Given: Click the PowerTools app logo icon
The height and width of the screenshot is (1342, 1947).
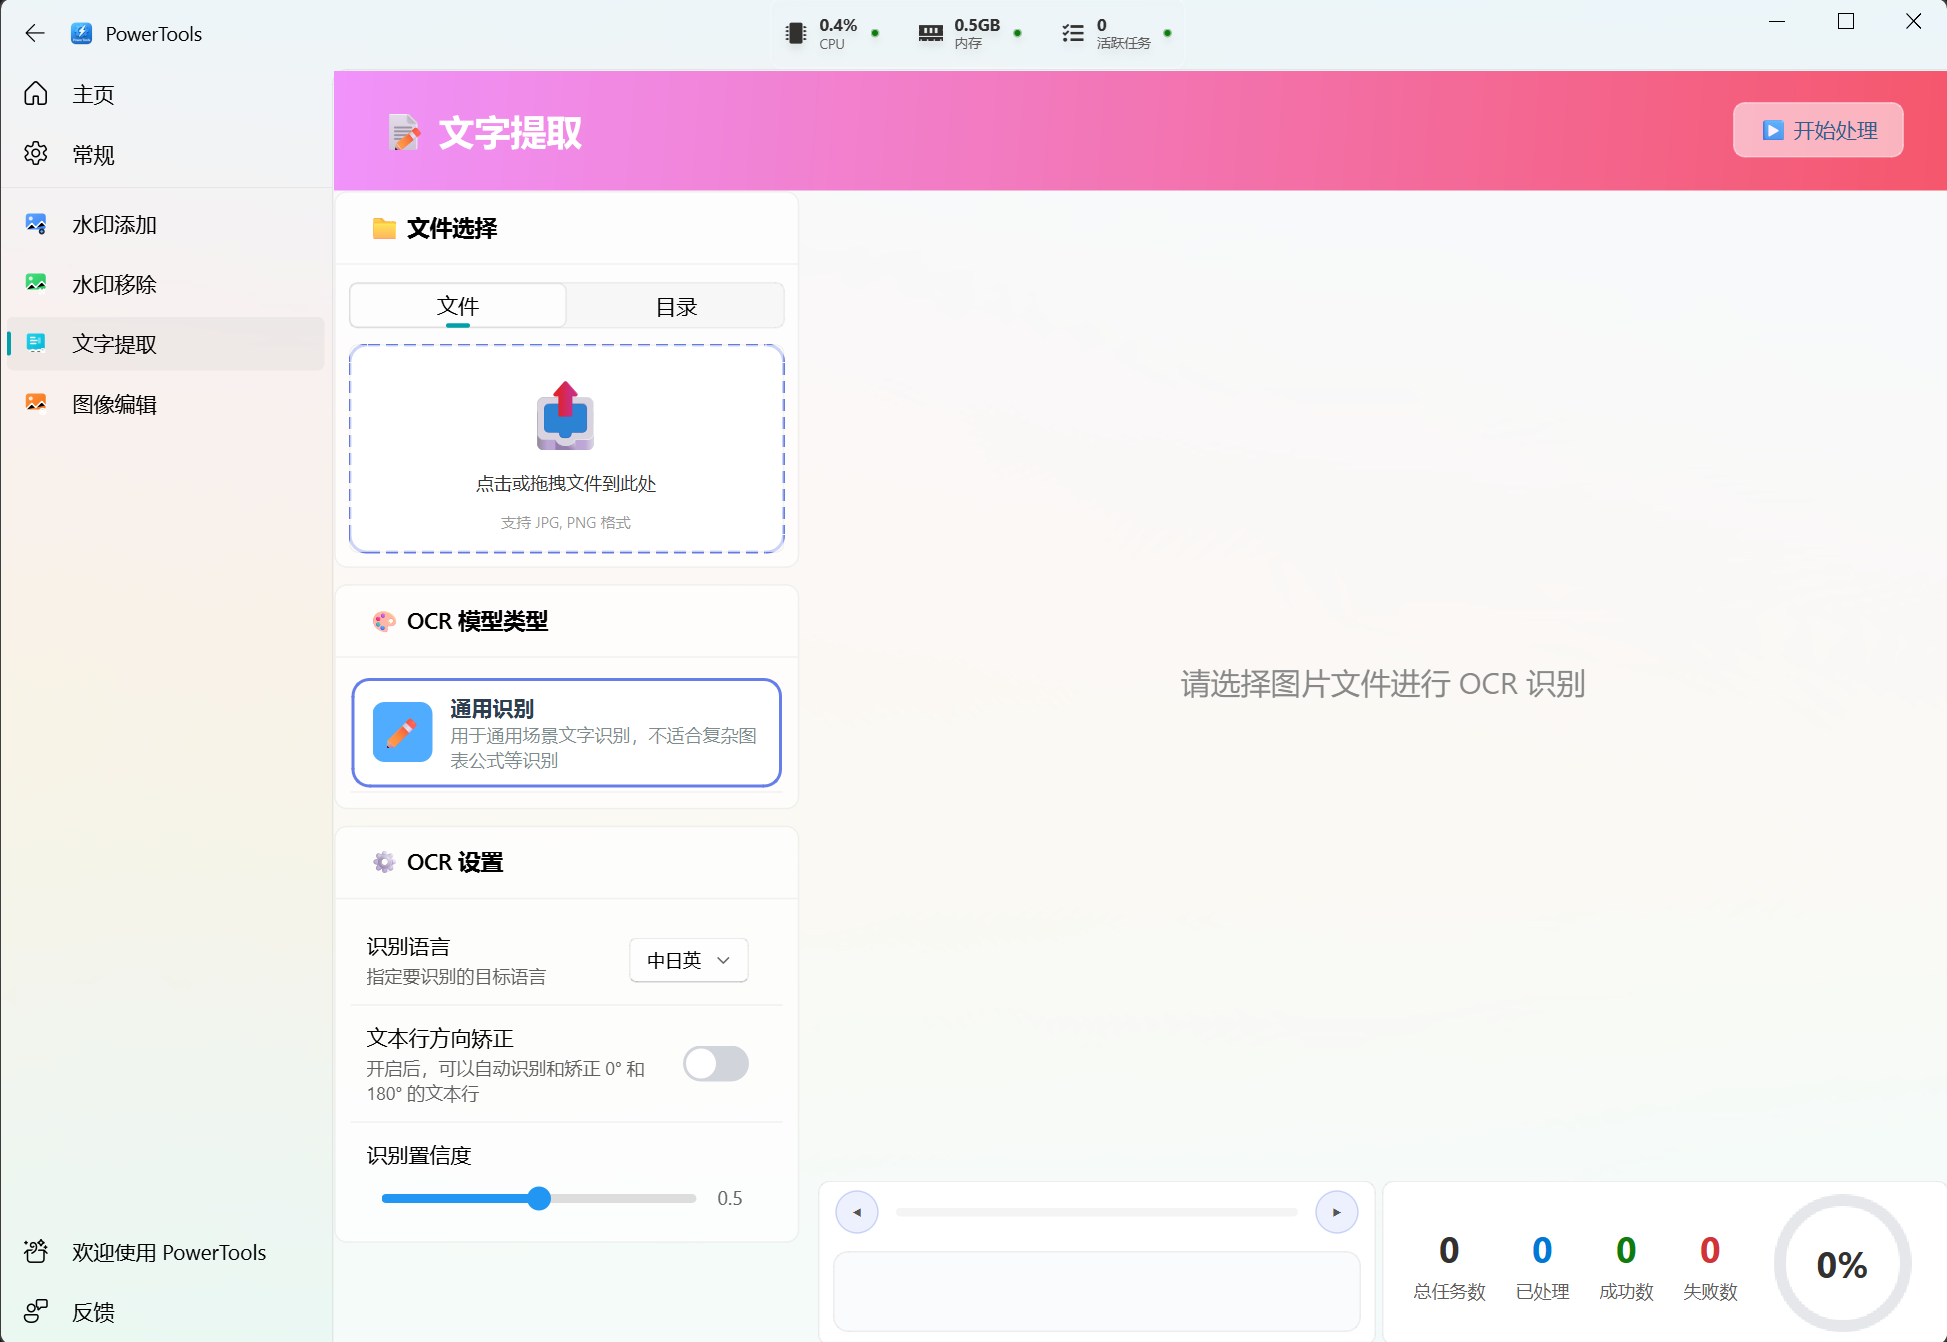Looking at the screenshot, I should tap(81, 33).
